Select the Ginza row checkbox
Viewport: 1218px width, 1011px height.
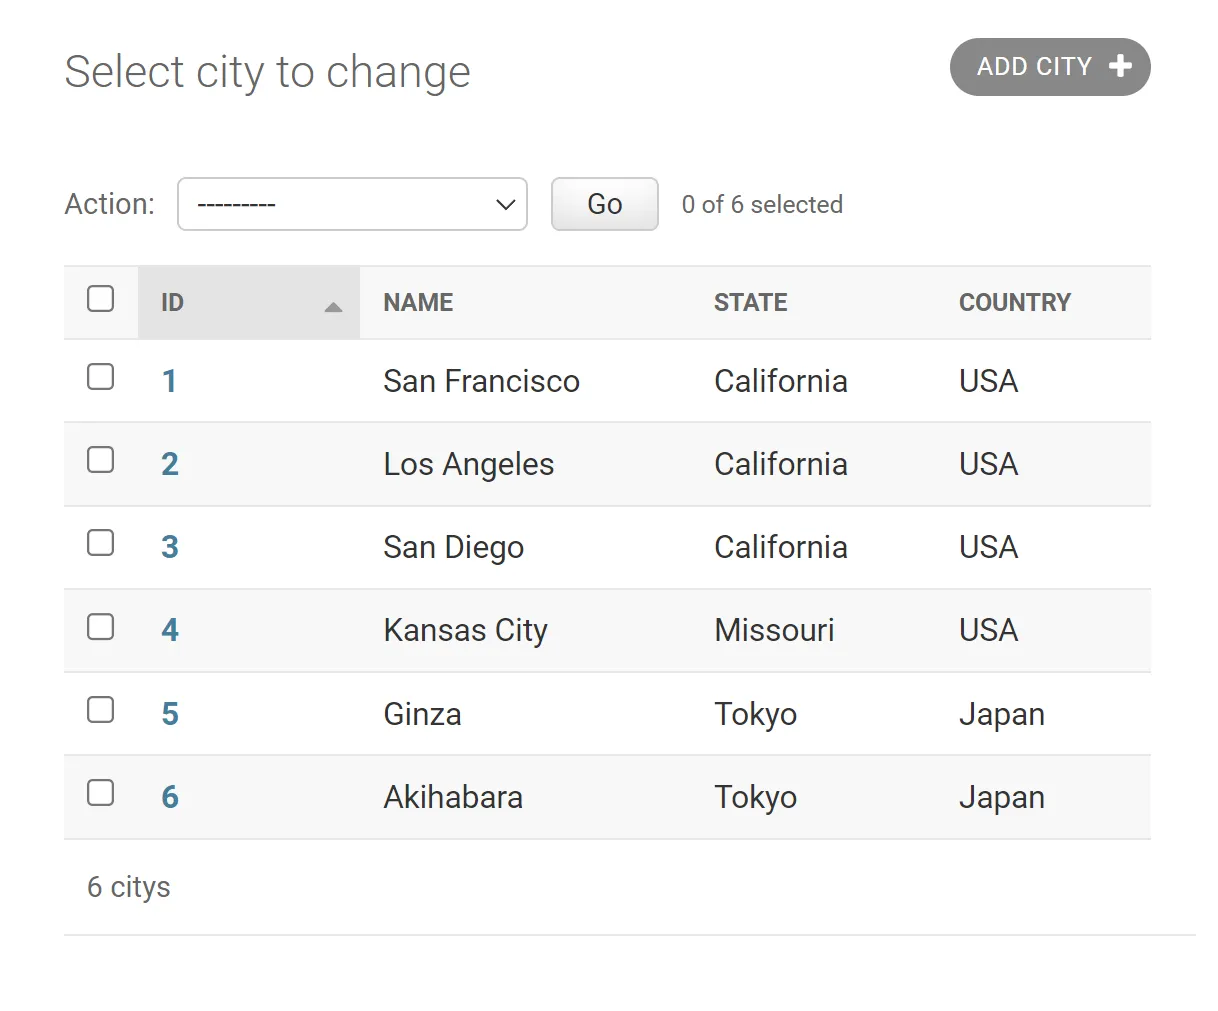coord(101,710)
